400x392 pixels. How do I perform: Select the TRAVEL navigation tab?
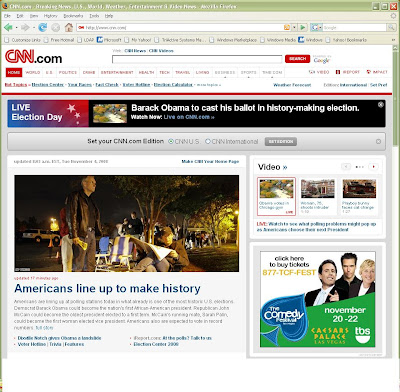183,72
